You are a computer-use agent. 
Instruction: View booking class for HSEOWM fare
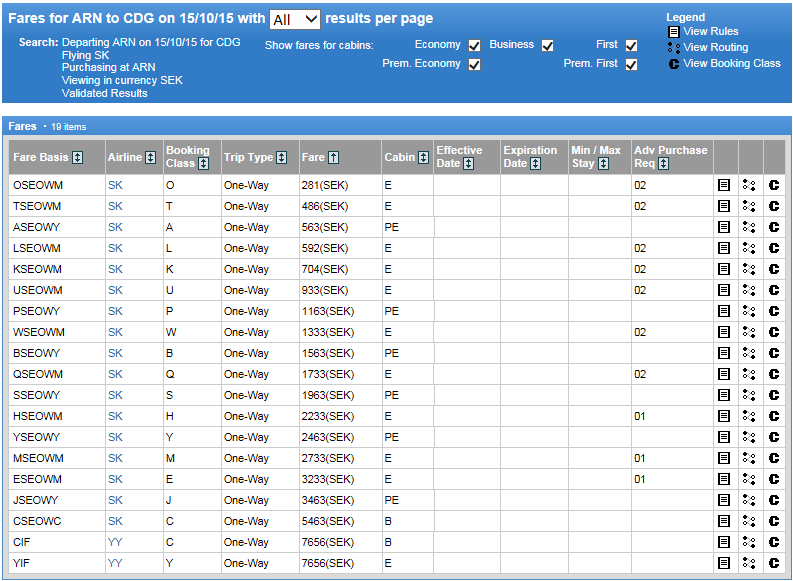pos(774,416)
